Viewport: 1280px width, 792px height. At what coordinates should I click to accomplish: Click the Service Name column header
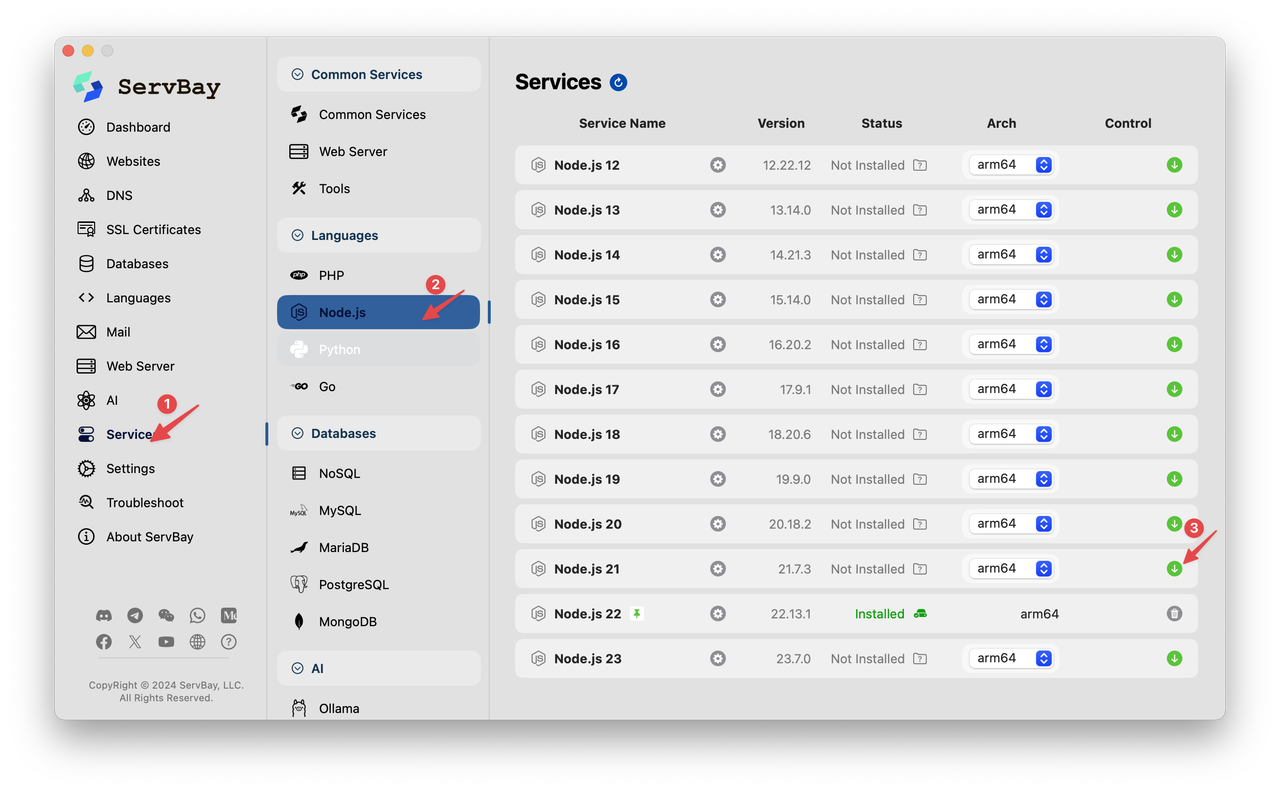(622, 123)
